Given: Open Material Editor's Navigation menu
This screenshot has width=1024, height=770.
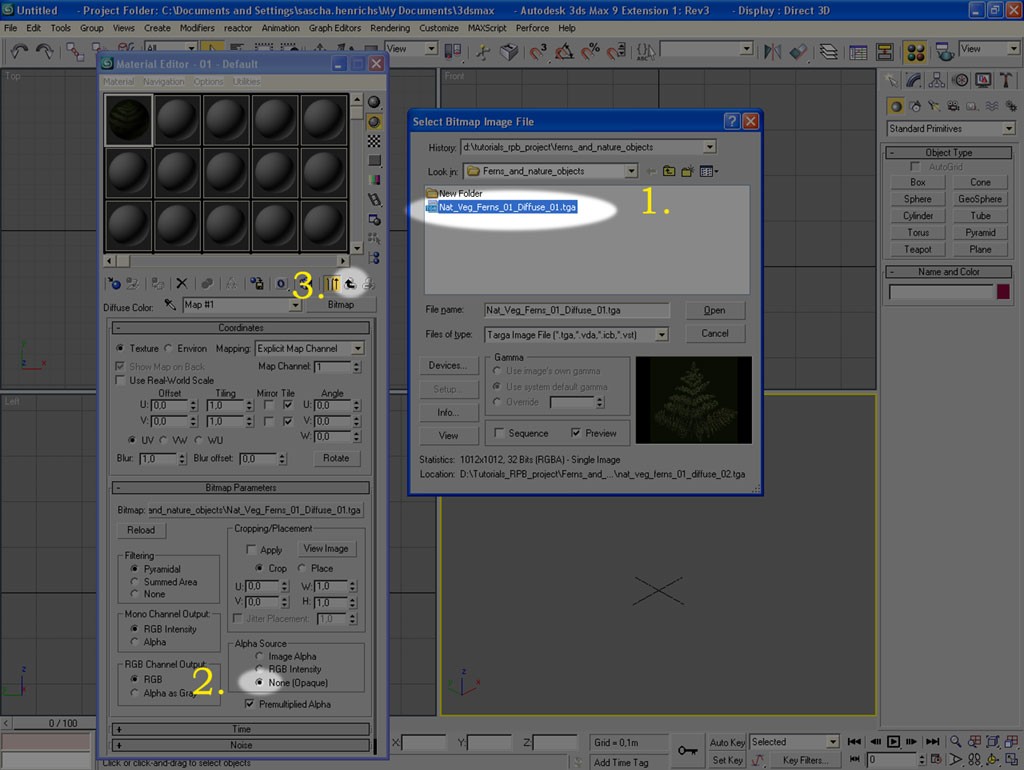Looking at the screenshot, I should (x=163, y=82).
